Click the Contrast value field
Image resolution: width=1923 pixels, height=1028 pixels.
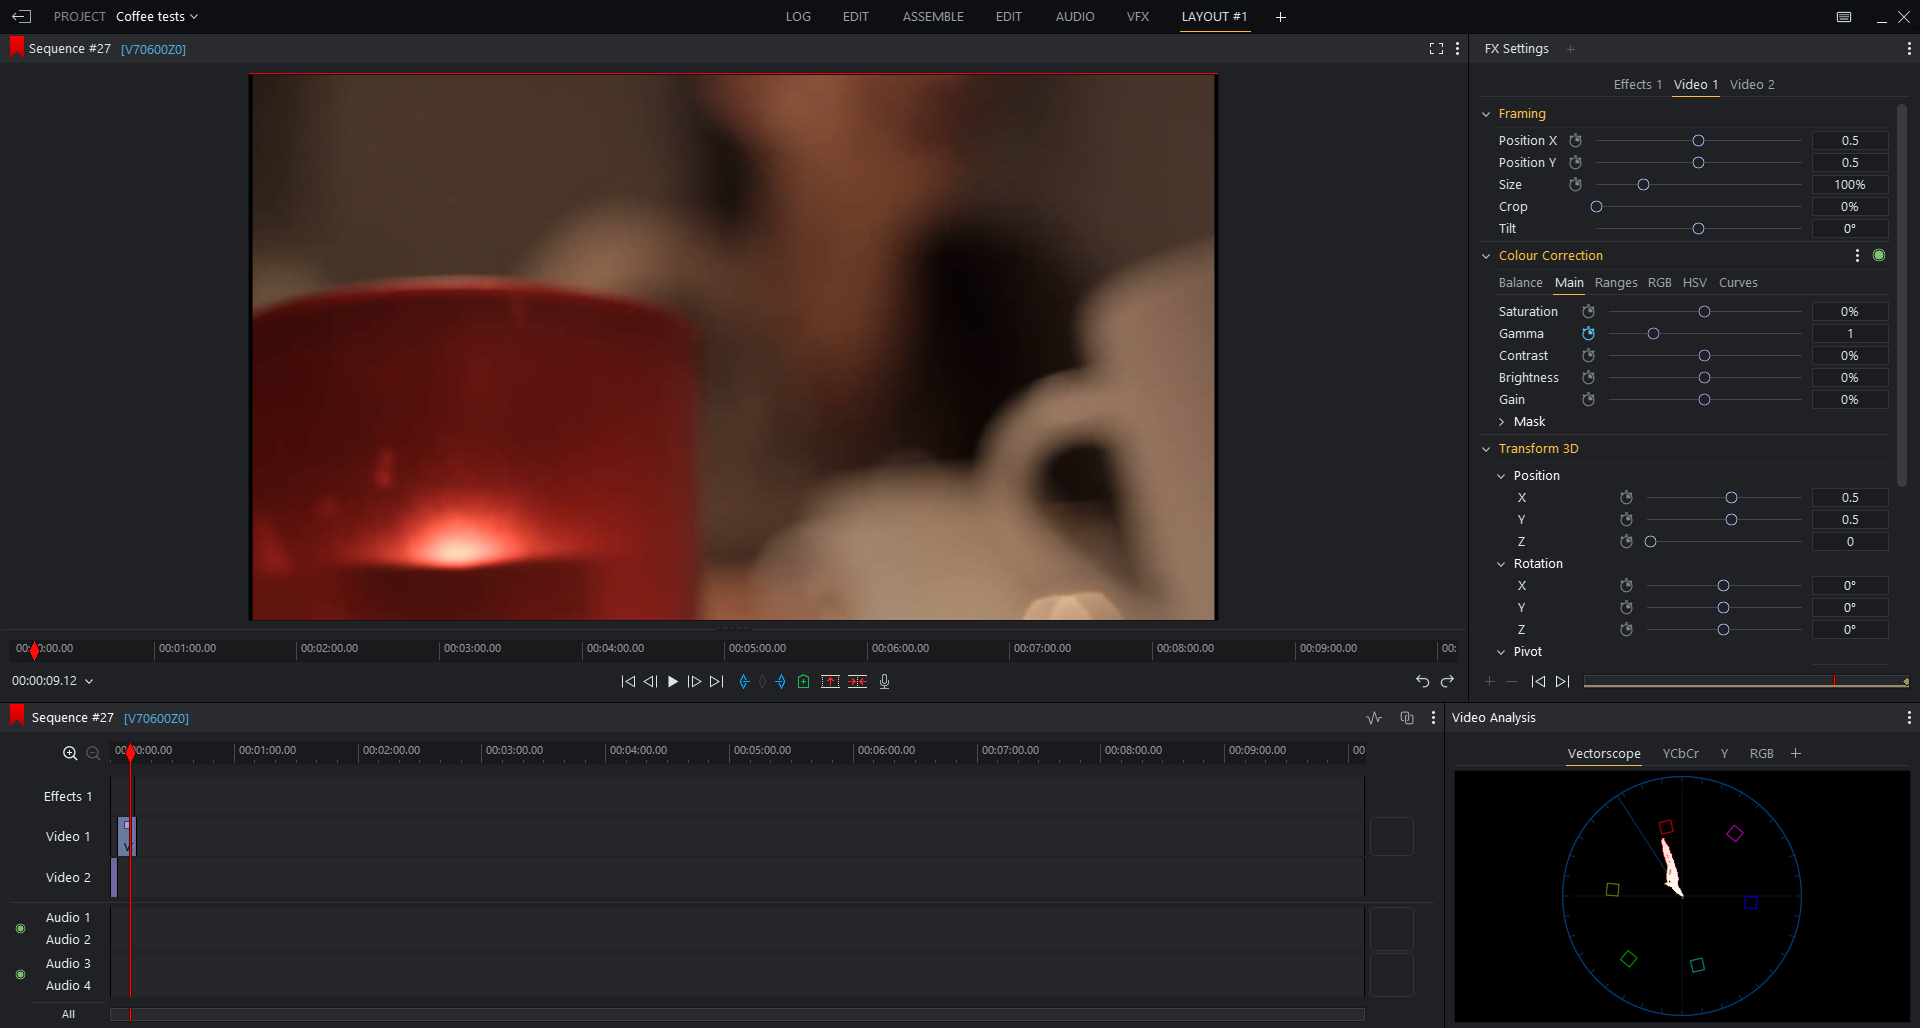pyautogui.click(x=1852, y=356)
